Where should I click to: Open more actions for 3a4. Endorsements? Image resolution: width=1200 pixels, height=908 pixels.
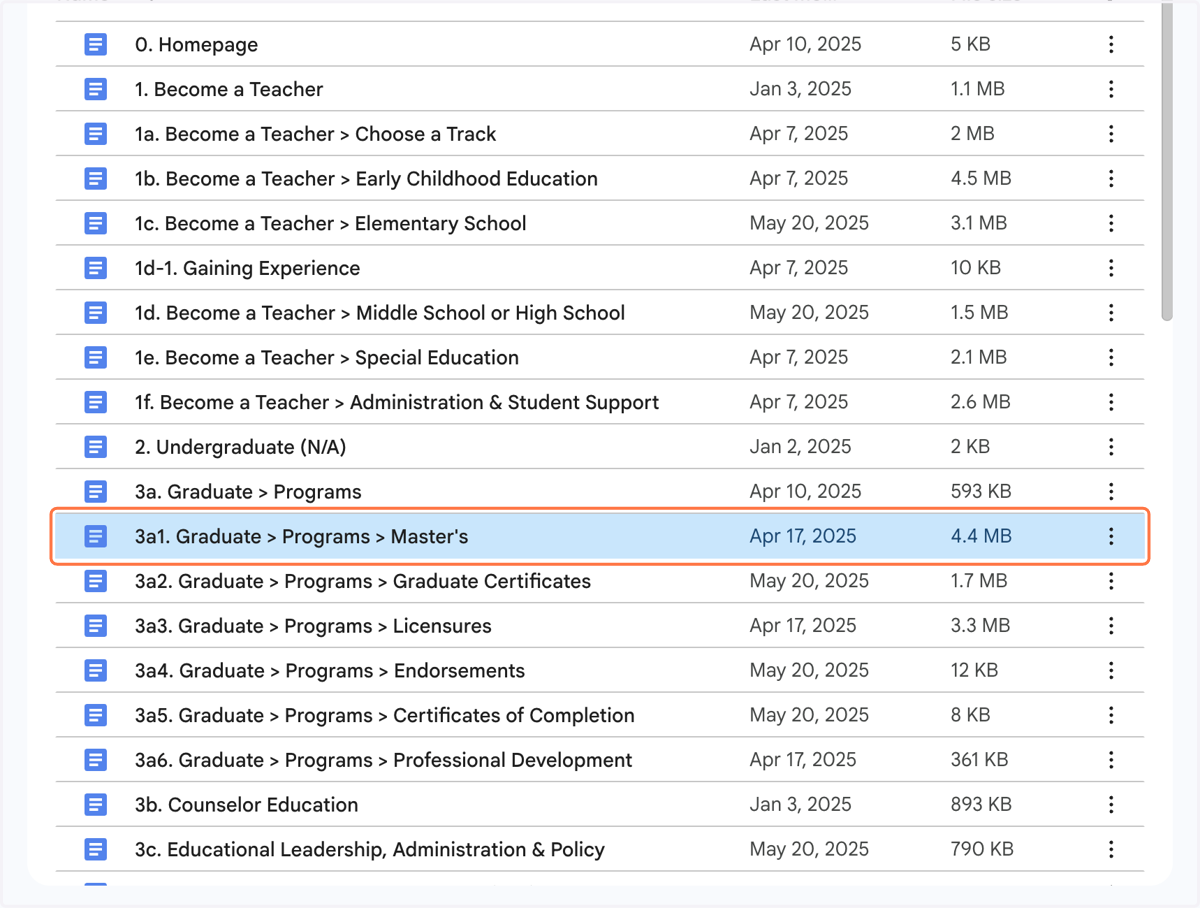[1111, 671]
